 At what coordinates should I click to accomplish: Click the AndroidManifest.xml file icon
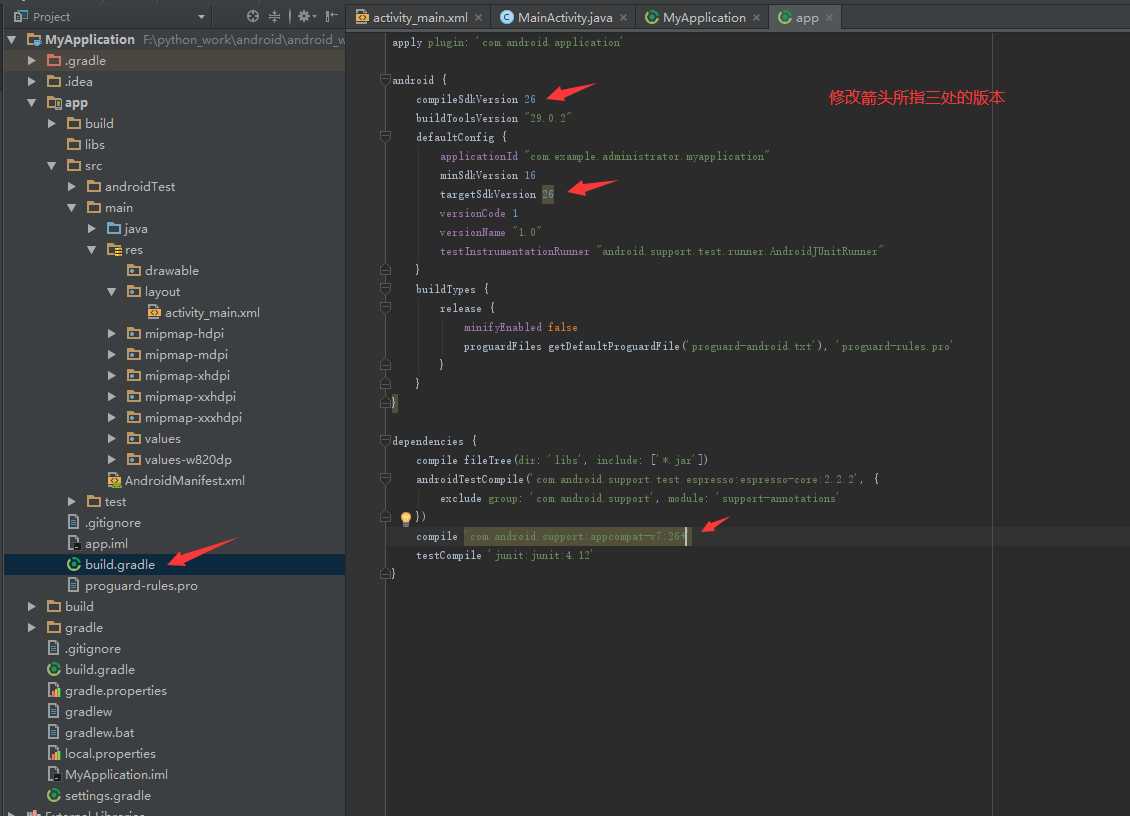point(114,480)
